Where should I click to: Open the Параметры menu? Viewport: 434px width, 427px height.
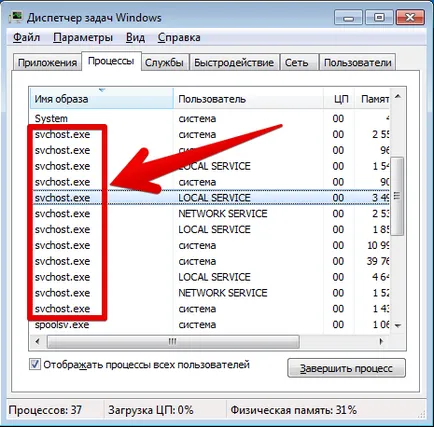point(83,37)
